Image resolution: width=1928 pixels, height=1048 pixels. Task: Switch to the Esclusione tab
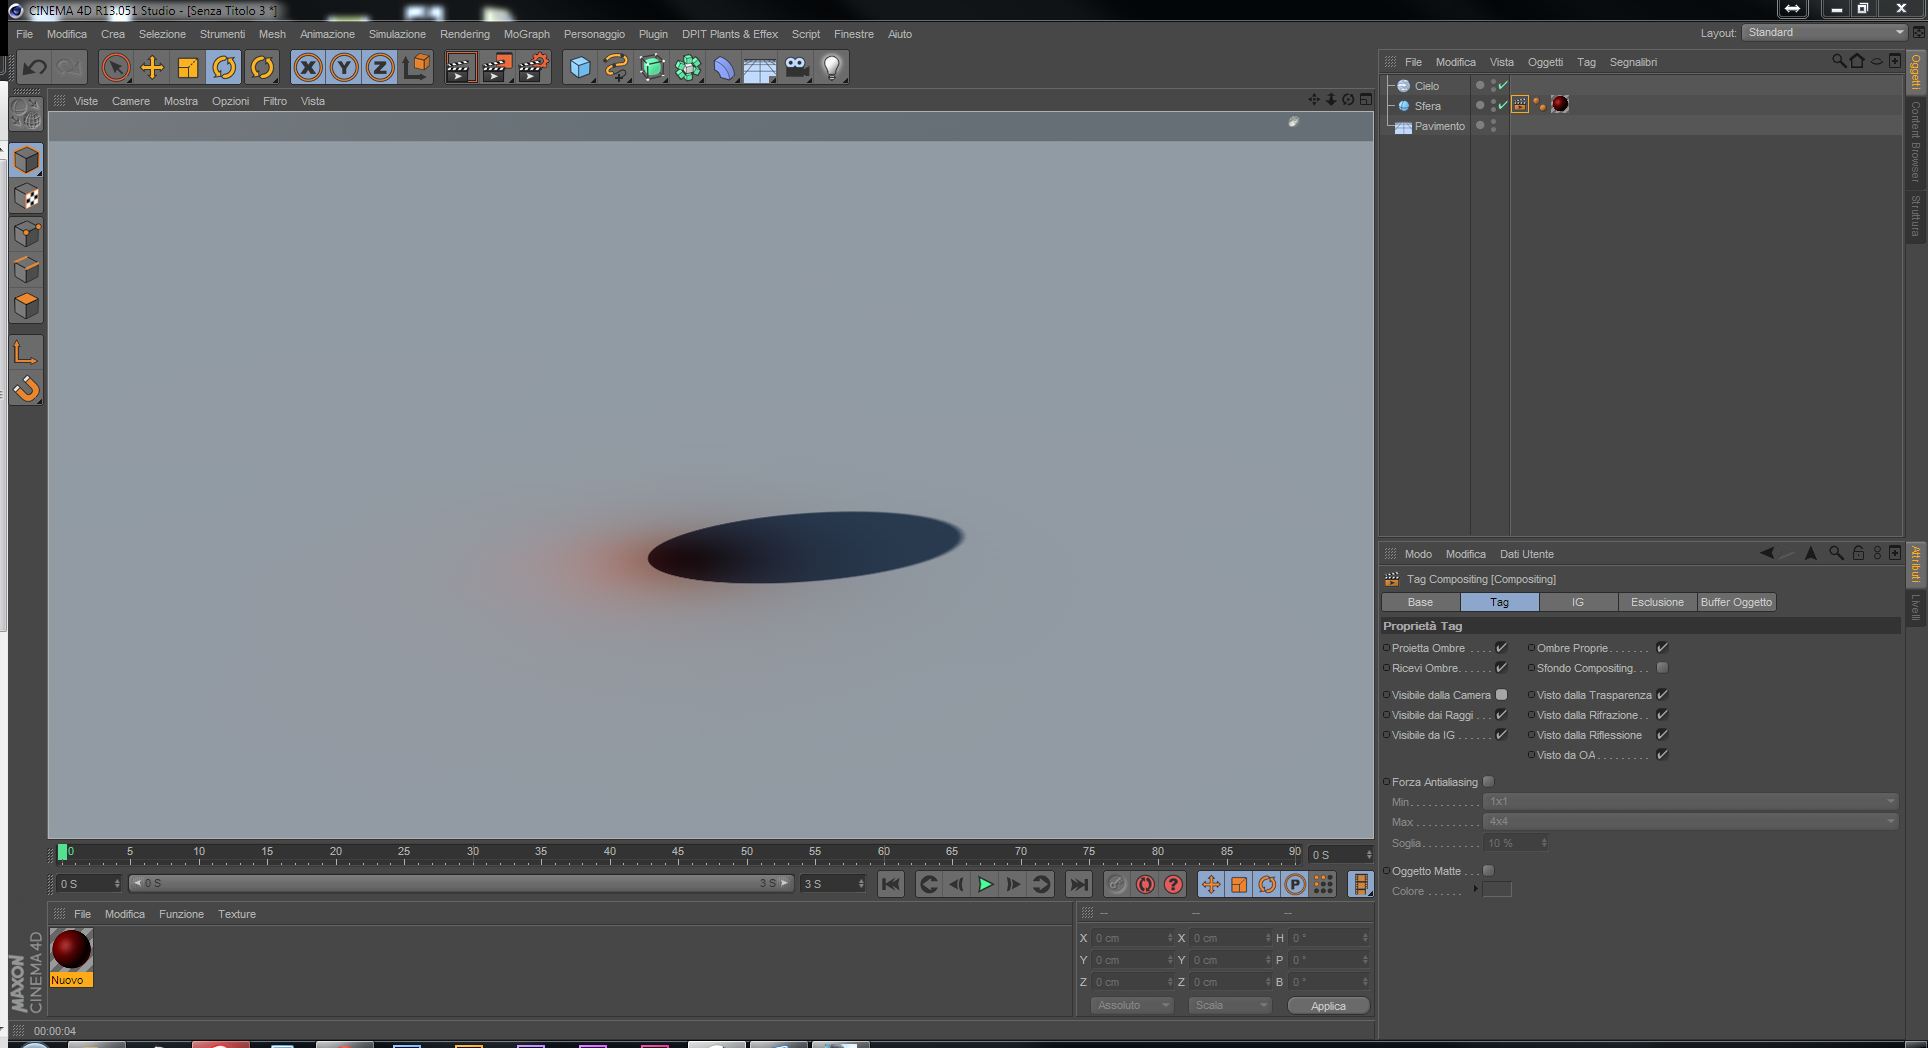pos(1656,602)
